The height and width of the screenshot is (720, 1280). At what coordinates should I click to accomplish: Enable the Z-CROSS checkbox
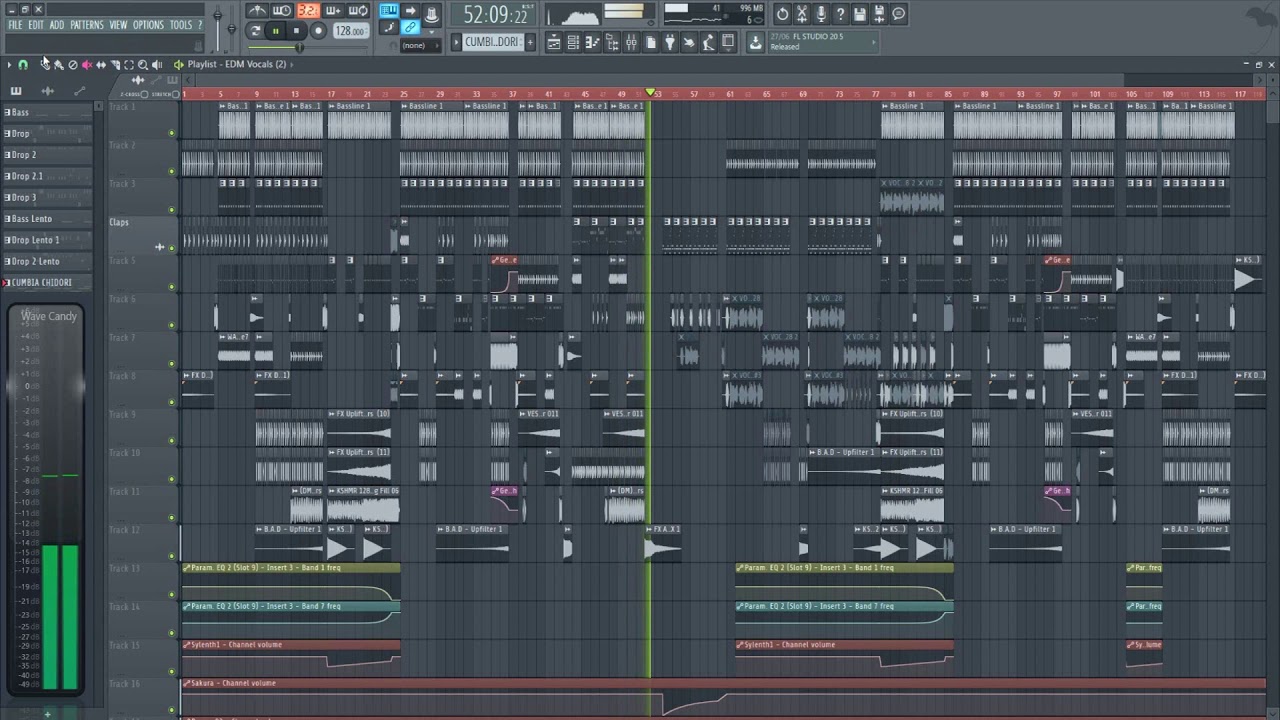145,94
